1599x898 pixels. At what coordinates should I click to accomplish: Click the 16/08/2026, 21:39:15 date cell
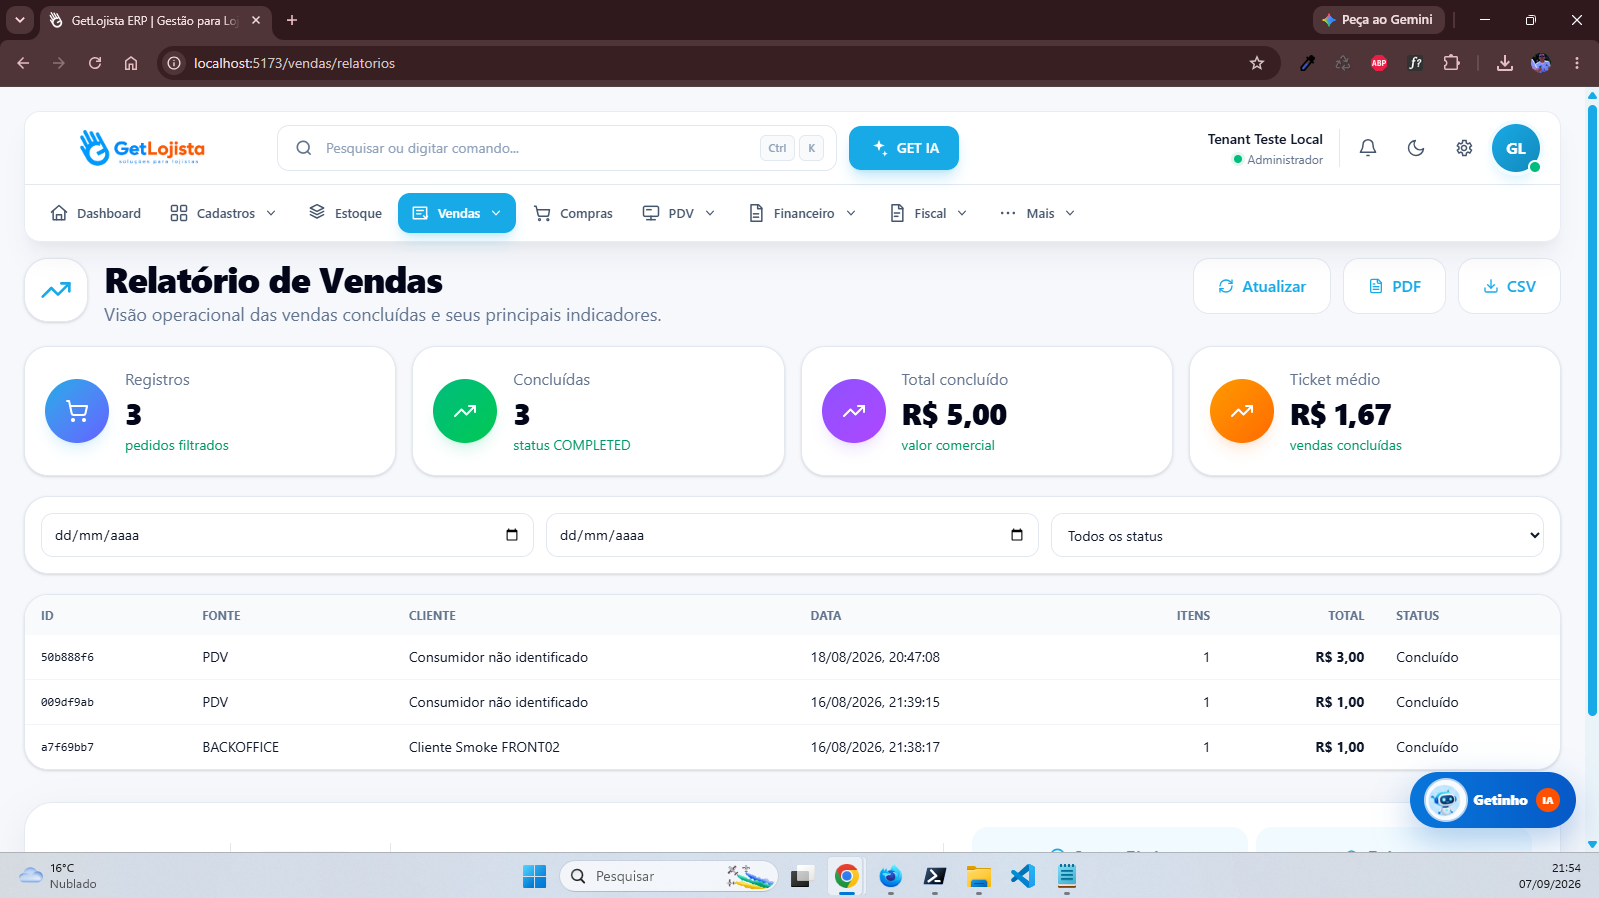pos(875,702)
